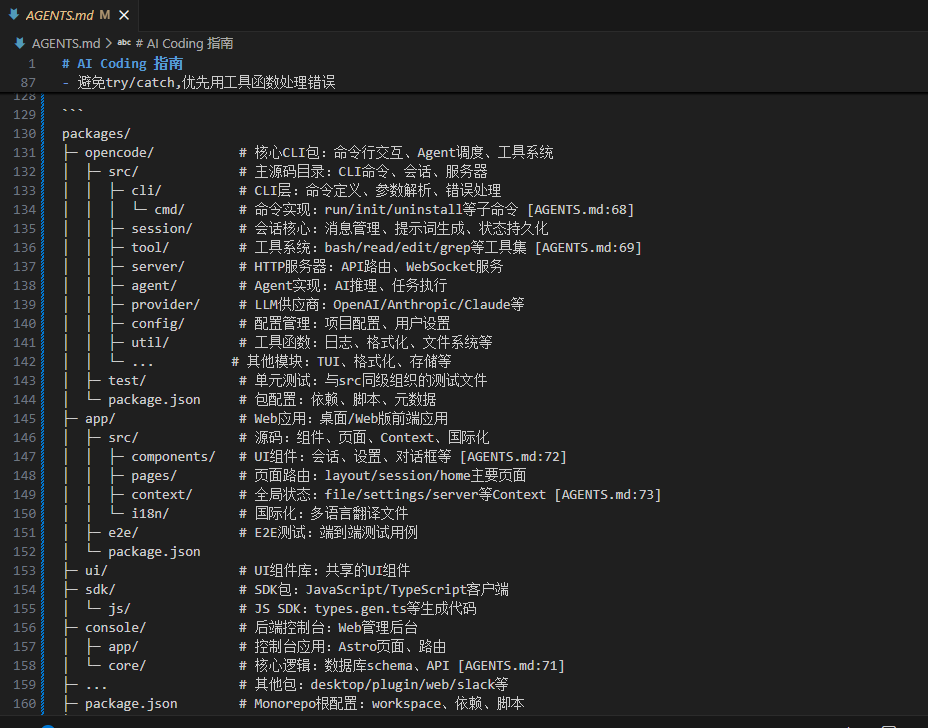Screen dimensions: 928x728
Task: Jump to sticky header '# AI Coding 指南'
Action: coord(122,63)
